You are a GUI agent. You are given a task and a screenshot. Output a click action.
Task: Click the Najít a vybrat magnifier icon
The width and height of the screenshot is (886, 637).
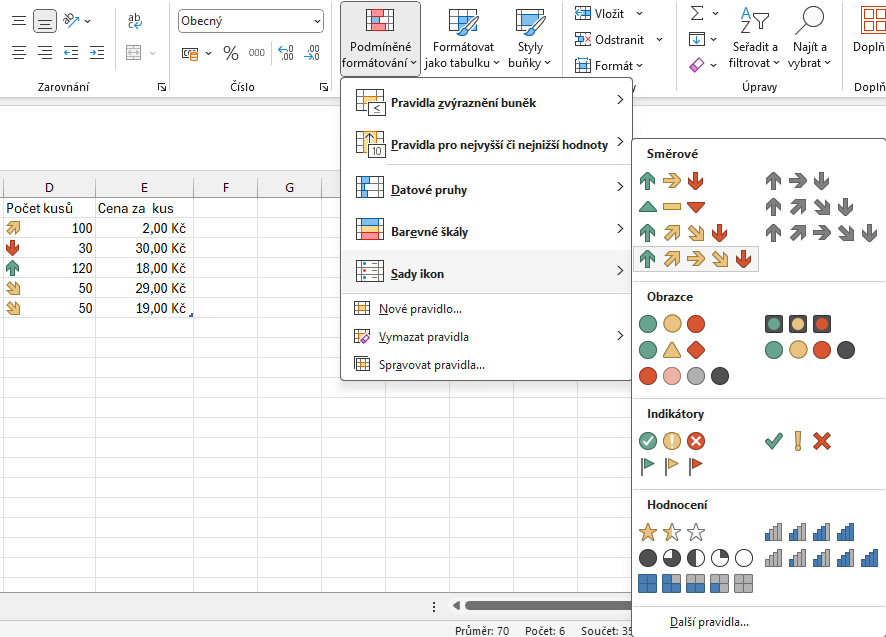[x=811, y=18]
